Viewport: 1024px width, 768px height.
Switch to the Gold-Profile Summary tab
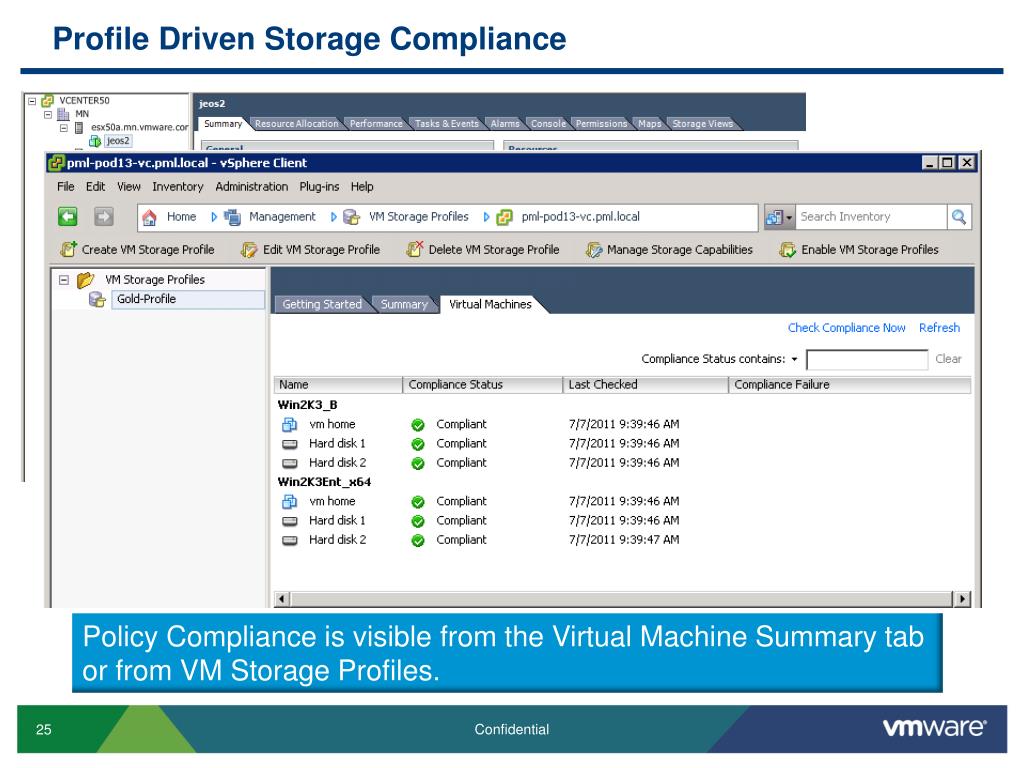pyautogui.click(x=404, y=304)
